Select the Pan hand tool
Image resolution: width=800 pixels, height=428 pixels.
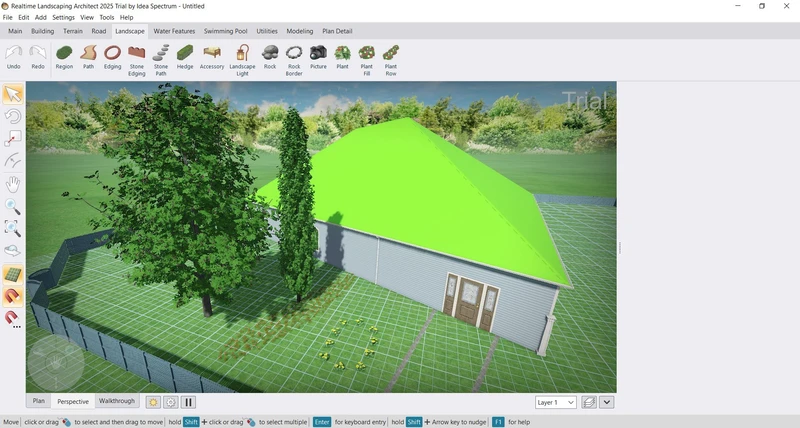(13, 184)
